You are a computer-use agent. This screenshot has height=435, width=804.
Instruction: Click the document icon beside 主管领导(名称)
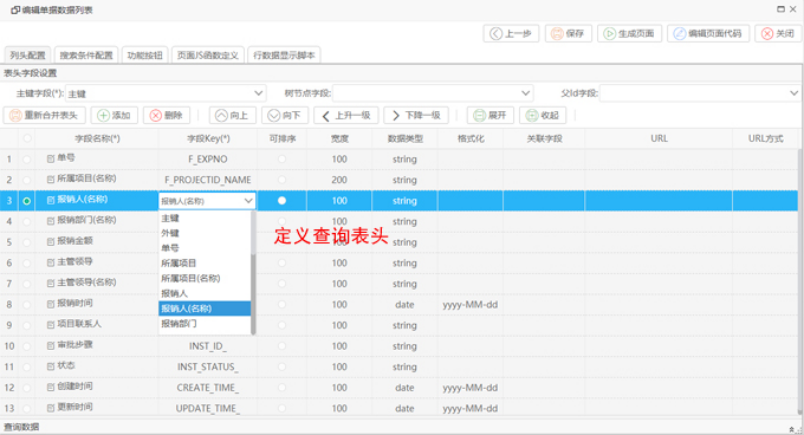[51, 284]
